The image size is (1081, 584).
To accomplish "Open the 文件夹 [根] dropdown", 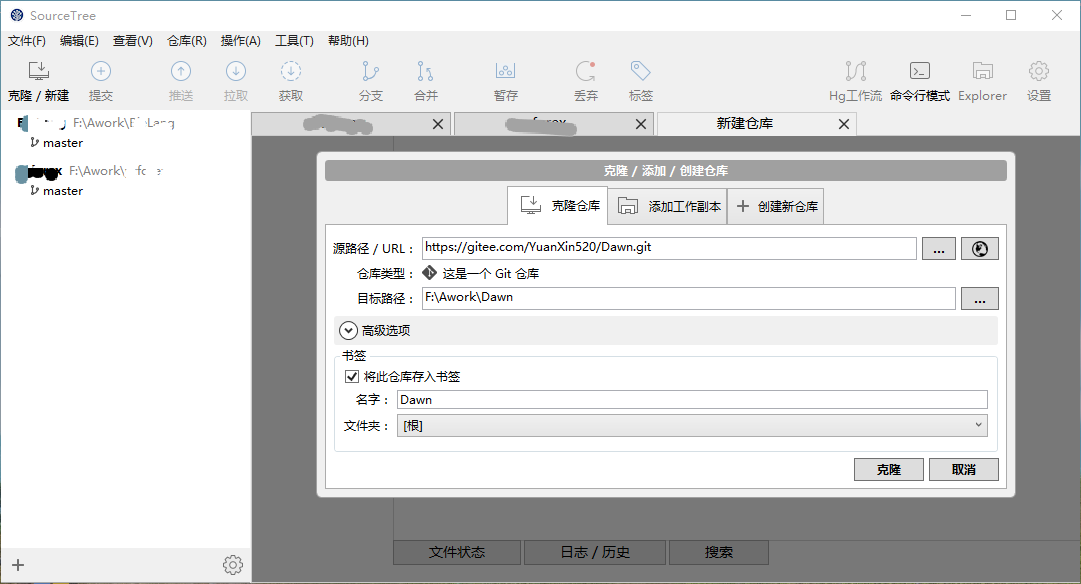I will pos(692,425).
